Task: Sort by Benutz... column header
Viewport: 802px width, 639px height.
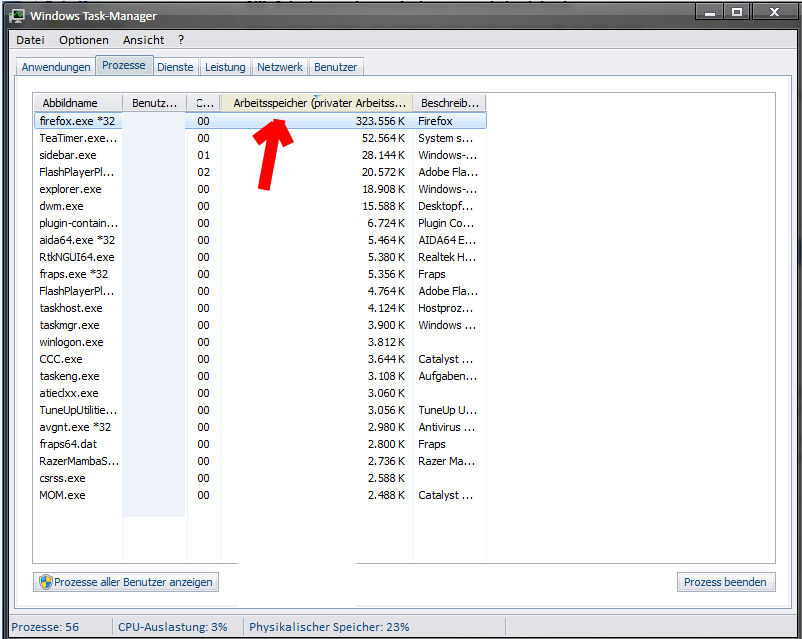Action: coord(154,103)
